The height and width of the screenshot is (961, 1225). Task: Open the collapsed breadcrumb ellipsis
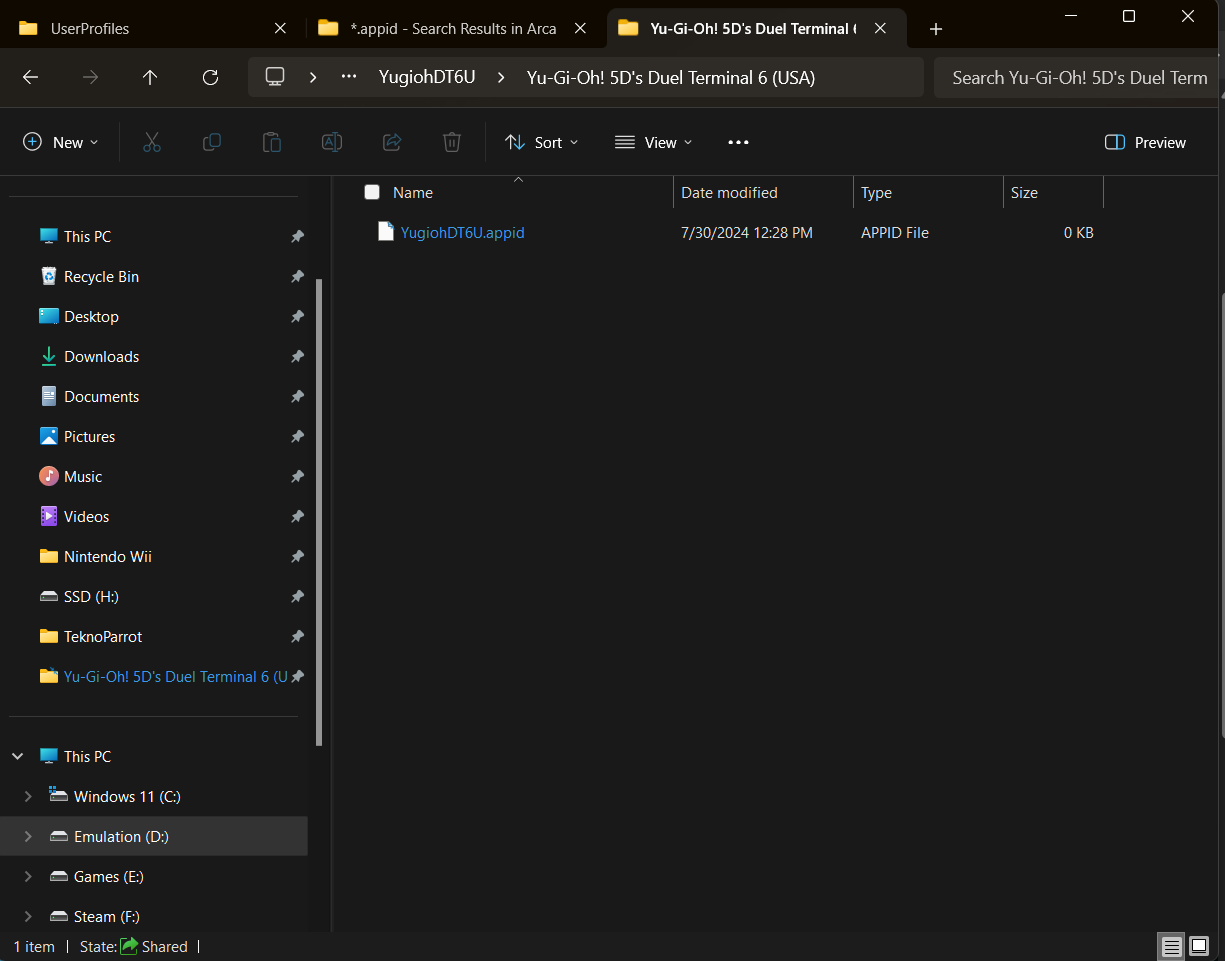coord(349,77)
